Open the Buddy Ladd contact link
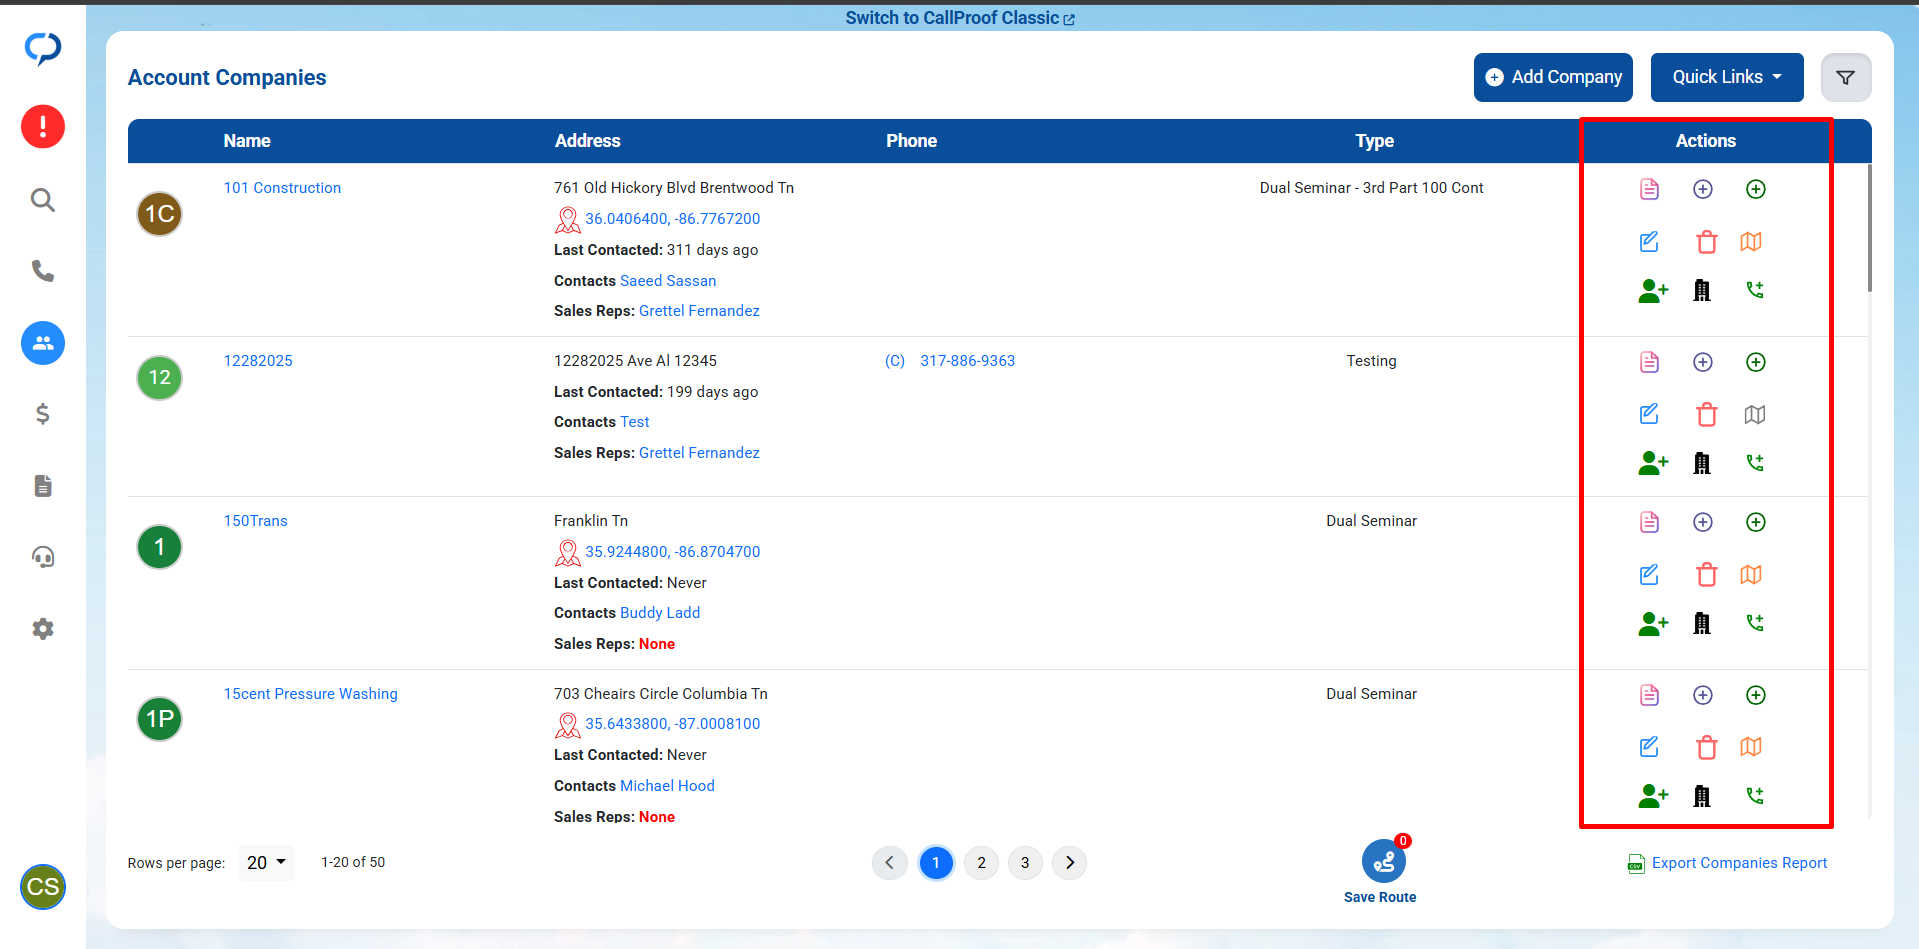1919x949 pixels. (660, 613)
